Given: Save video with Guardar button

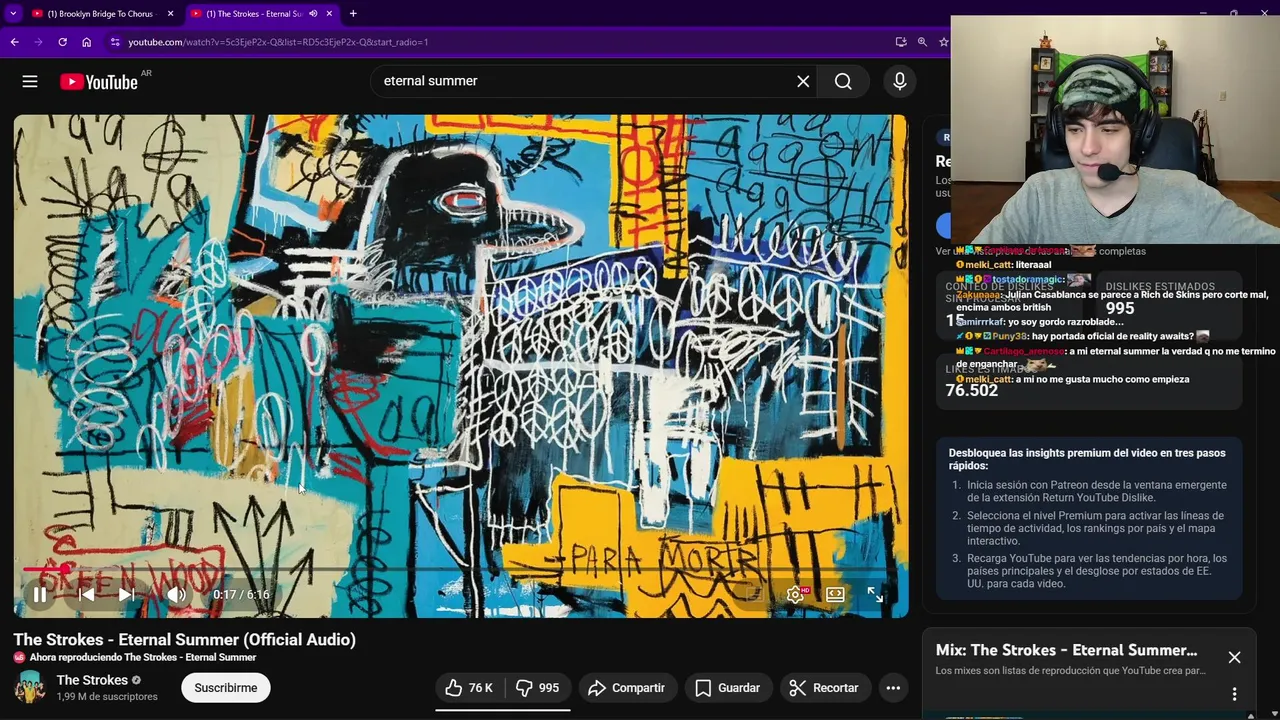Looking at the screenshot, I should (727, 688).
